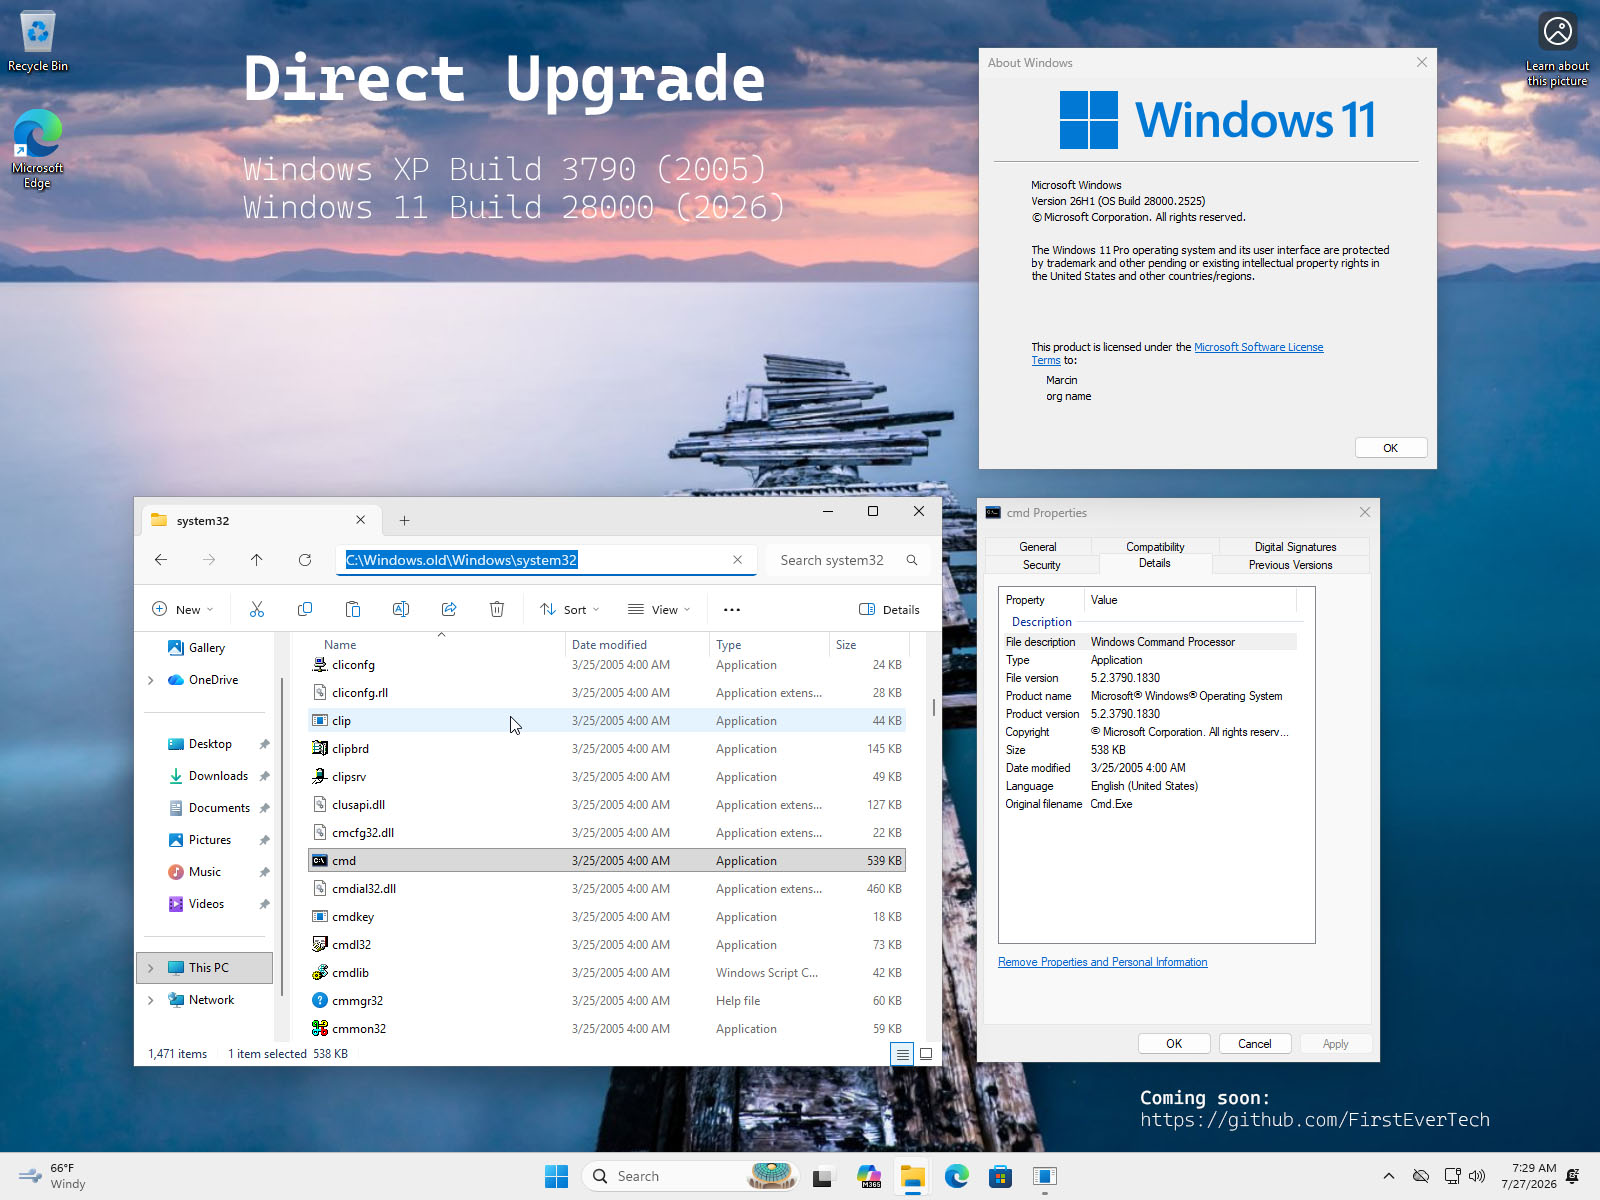
Task: Open the Windows Start menu
Action: click(557, 1176)
